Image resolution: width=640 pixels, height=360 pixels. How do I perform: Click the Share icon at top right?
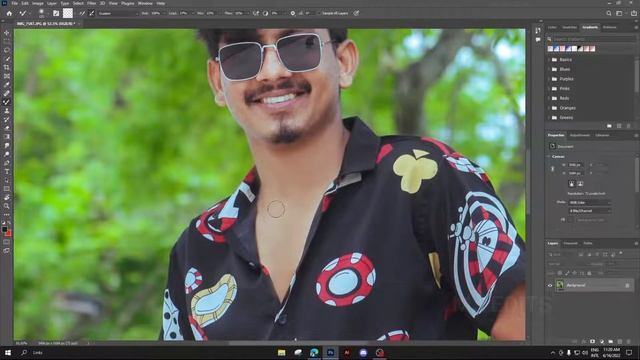tap(633, 13)
